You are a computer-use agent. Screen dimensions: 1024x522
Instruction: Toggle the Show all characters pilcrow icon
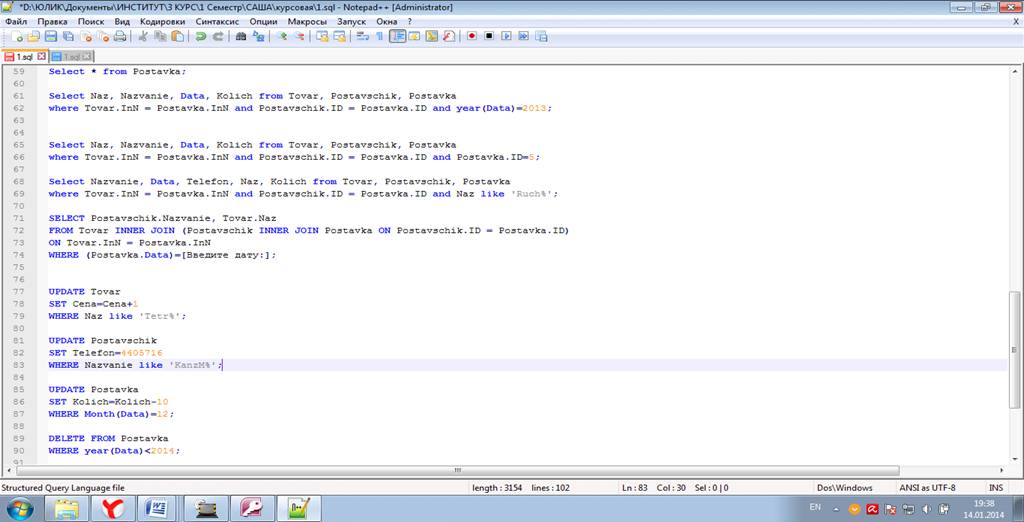[x=379, y=37]
